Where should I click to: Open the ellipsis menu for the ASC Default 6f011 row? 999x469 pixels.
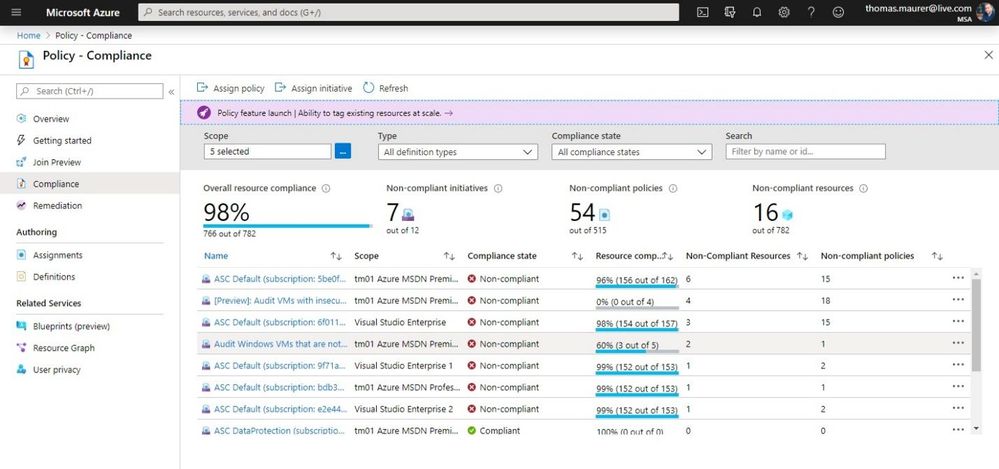click(958, 321)
